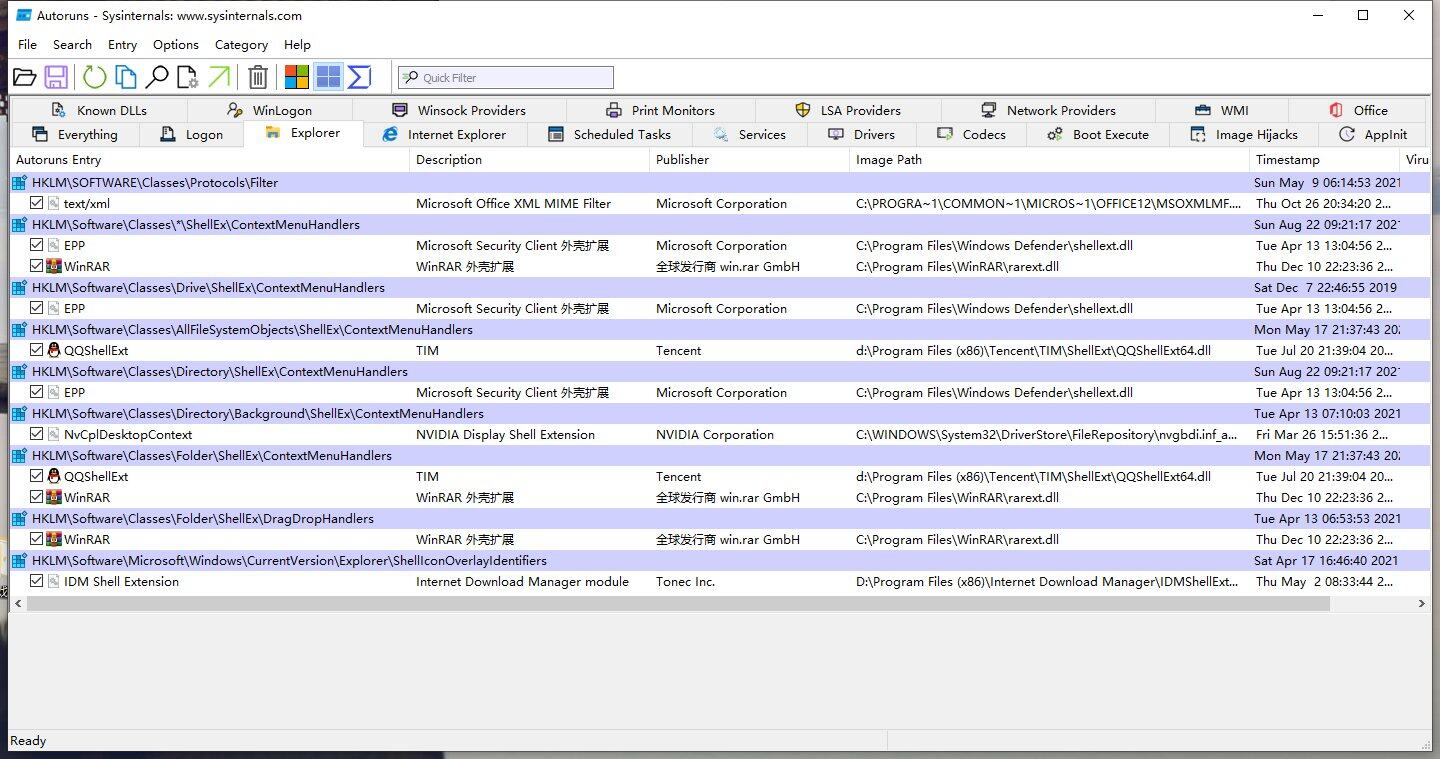
Task: Uncheck WinRAR under Folder\ShellEx\DragDropHandlers
Action: click(x=37, y=539)
